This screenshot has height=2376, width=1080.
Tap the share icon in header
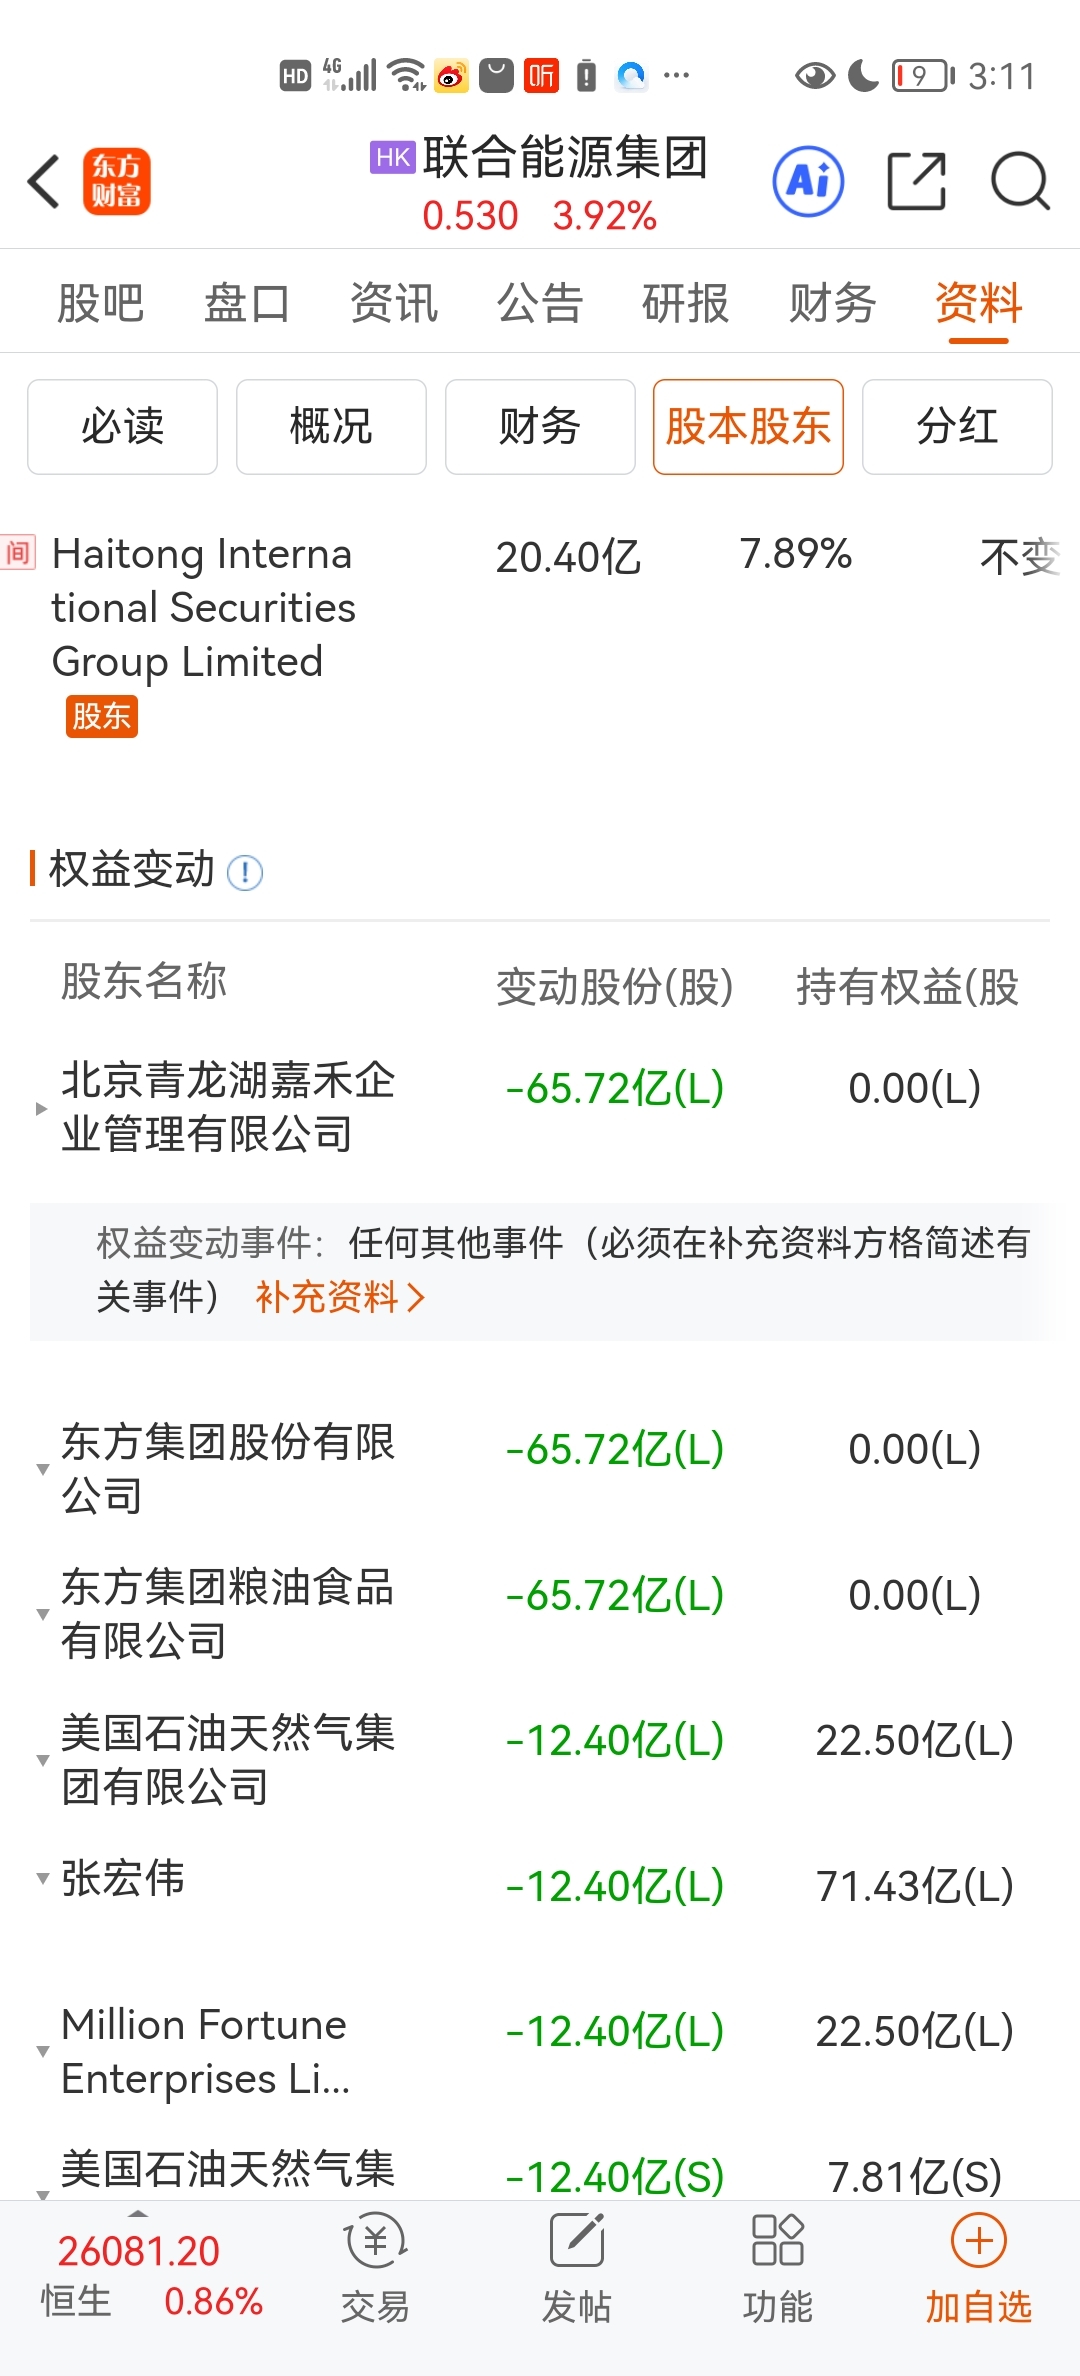(x=917, y=182)
